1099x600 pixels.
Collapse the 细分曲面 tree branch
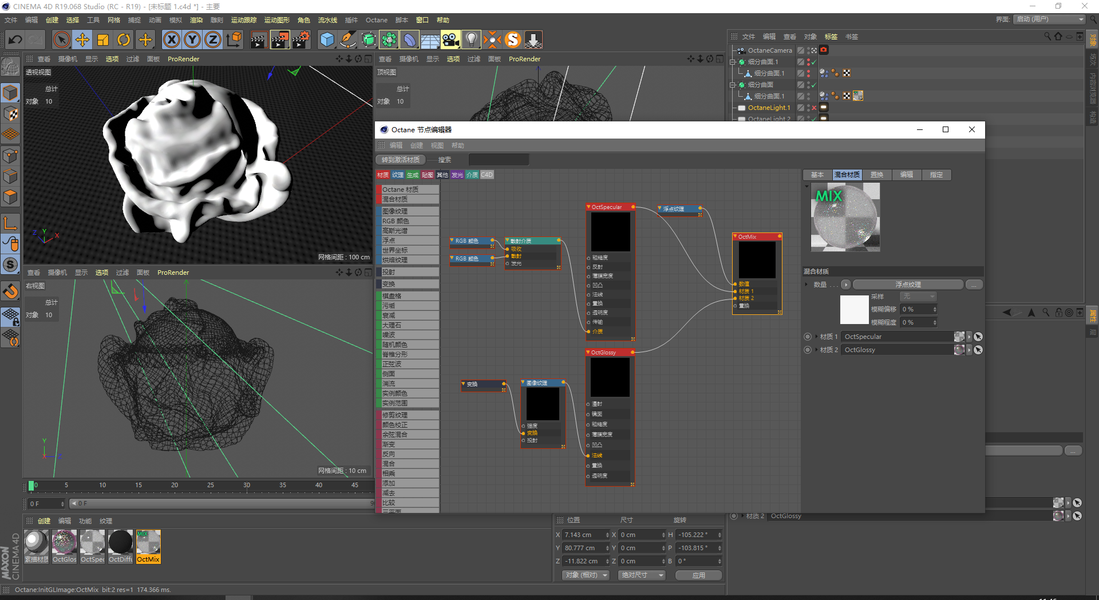(x=733, y=85)
